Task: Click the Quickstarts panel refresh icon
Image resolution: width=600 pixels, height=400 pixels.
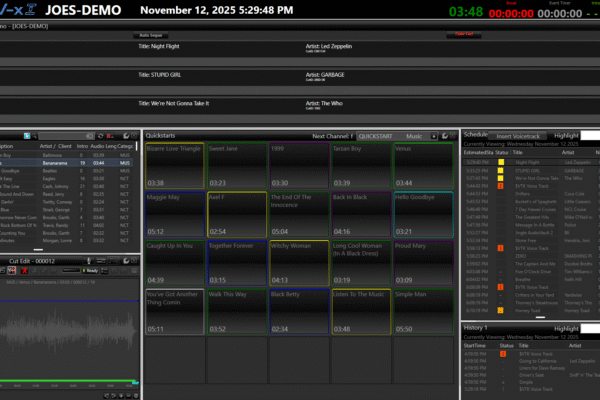Action: click(x=444, y=134)
